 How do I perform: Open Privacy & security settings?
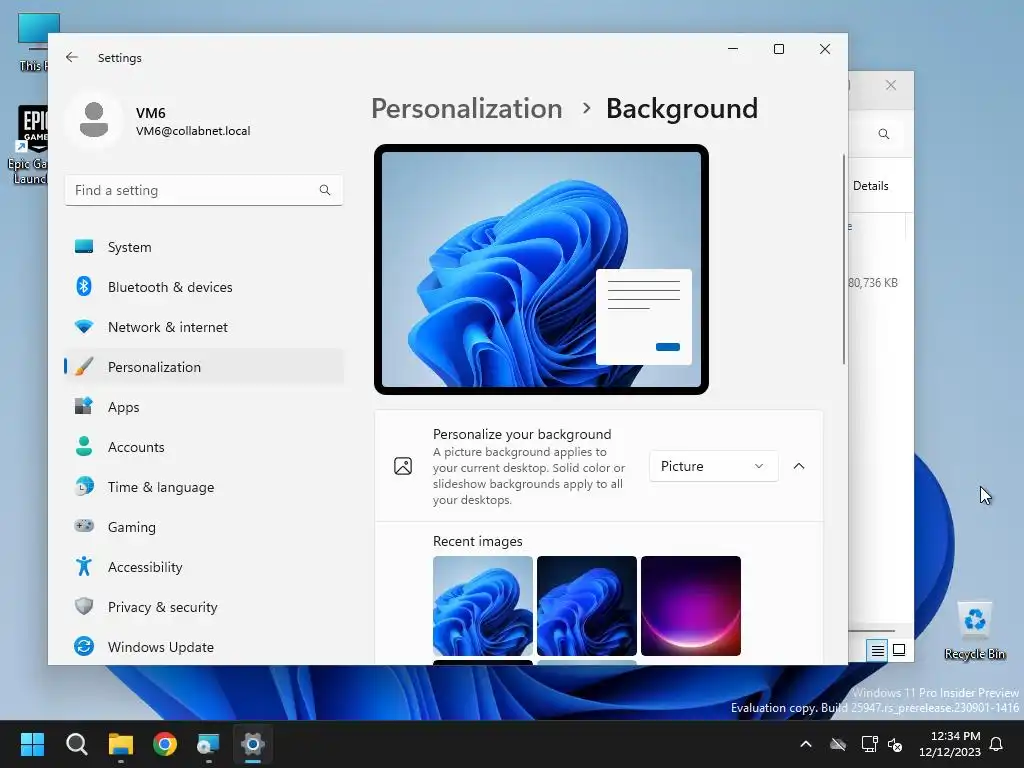coord(204,607)
